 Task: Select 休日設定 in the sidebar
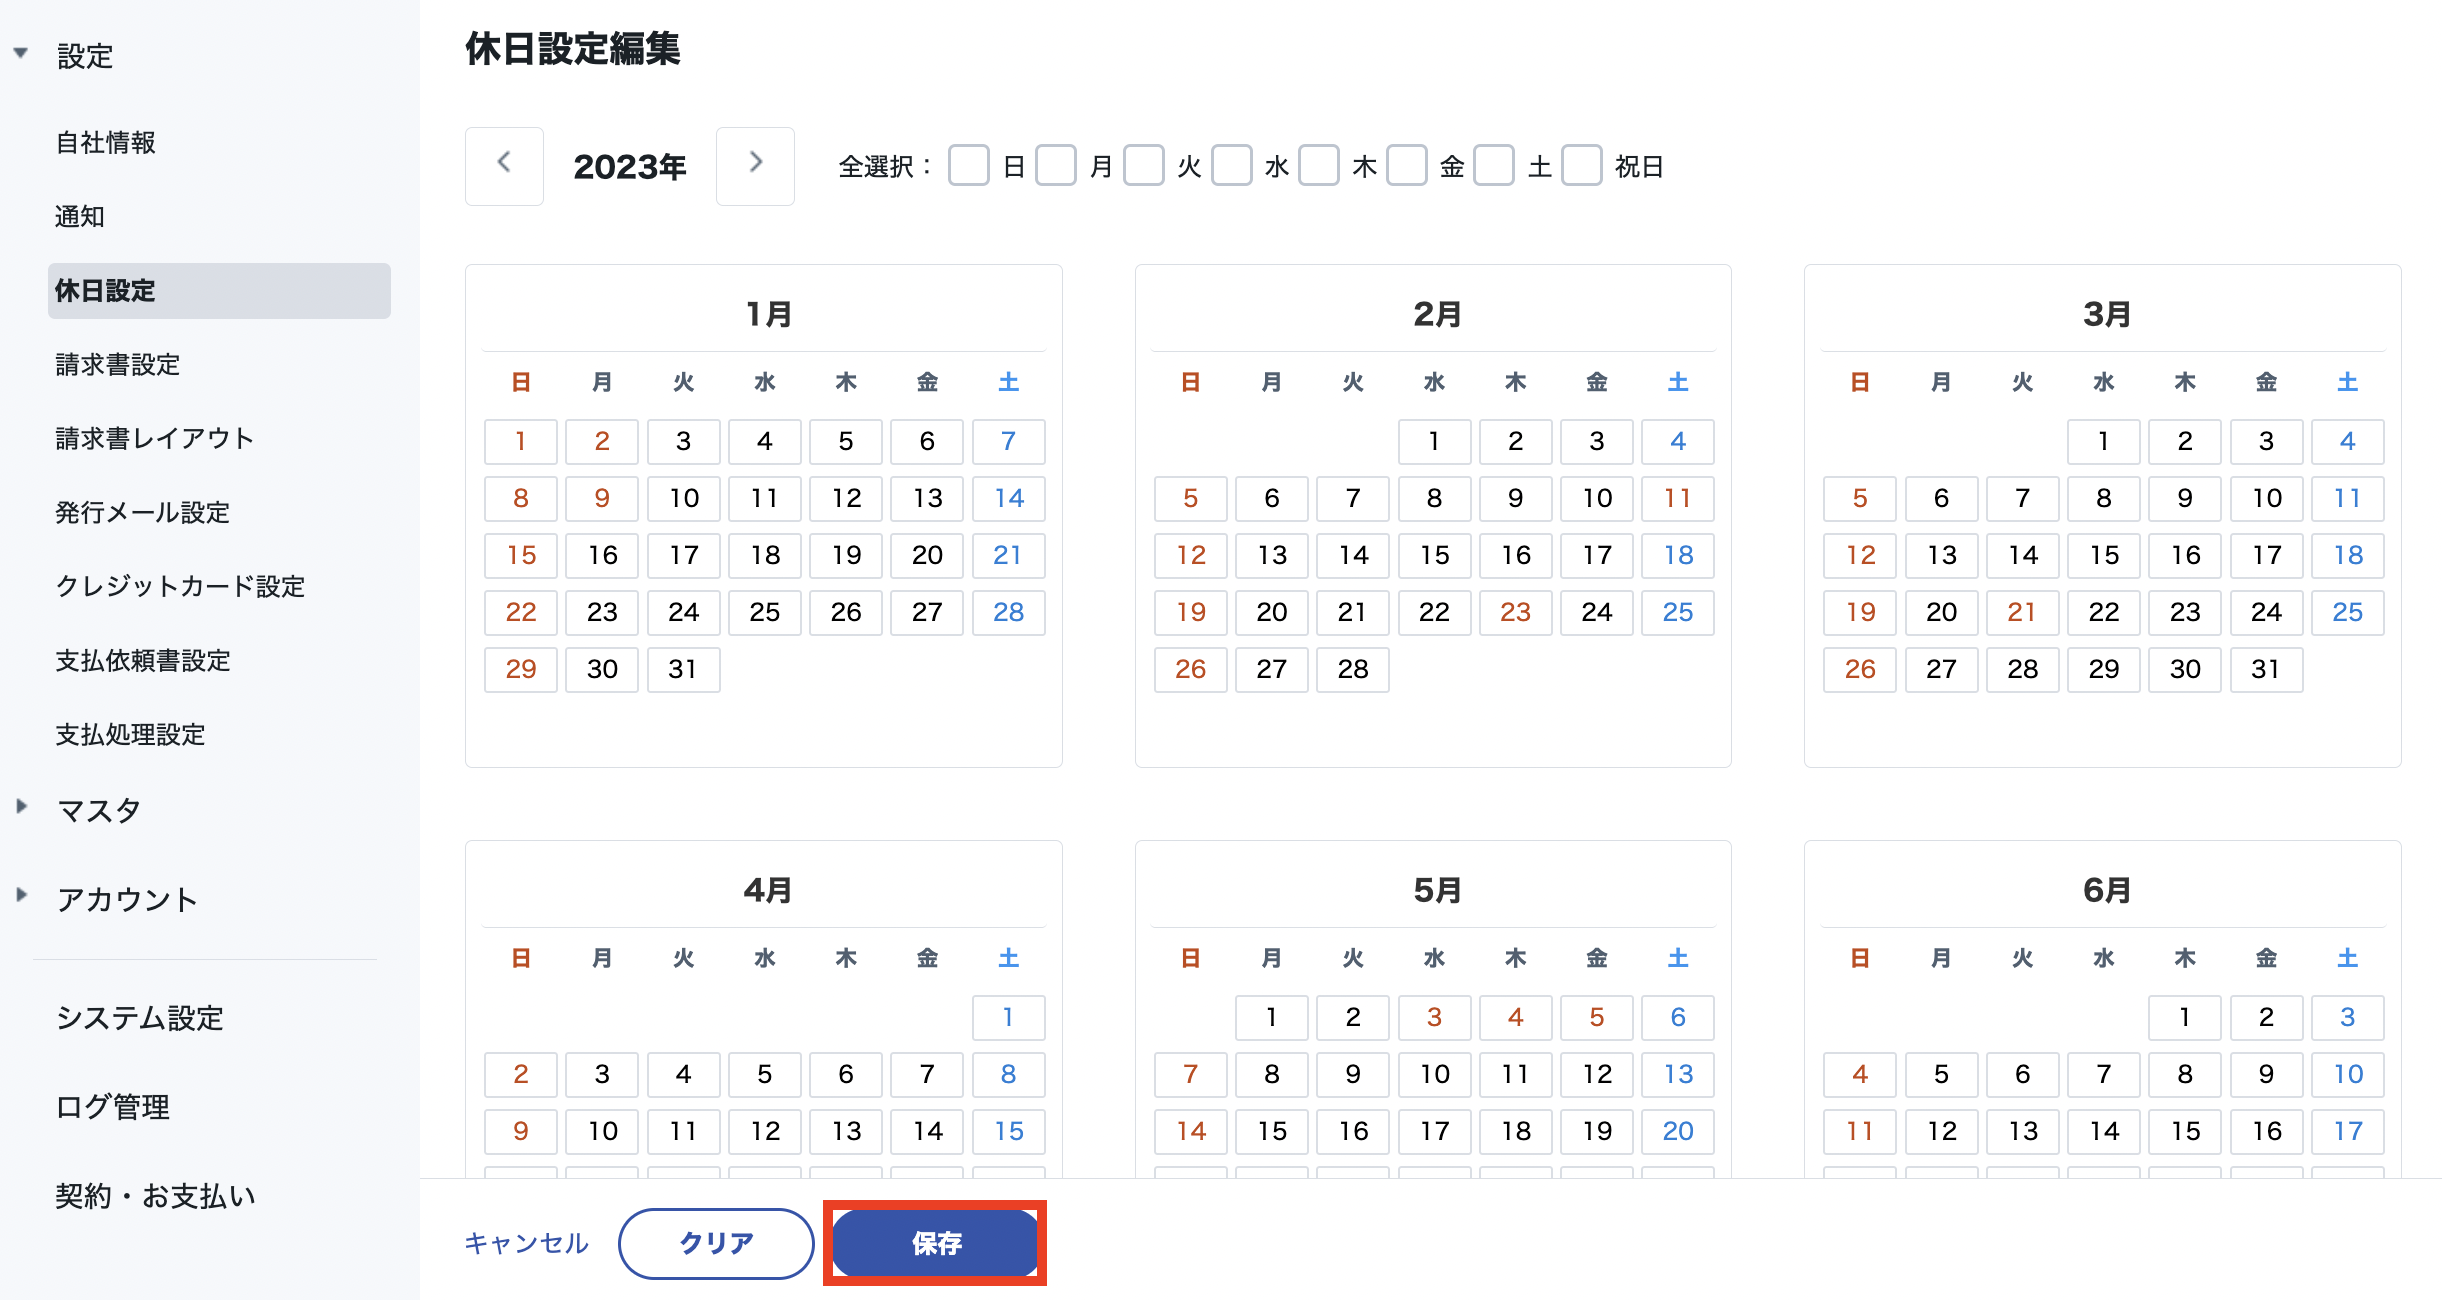(x=219, y=291)
